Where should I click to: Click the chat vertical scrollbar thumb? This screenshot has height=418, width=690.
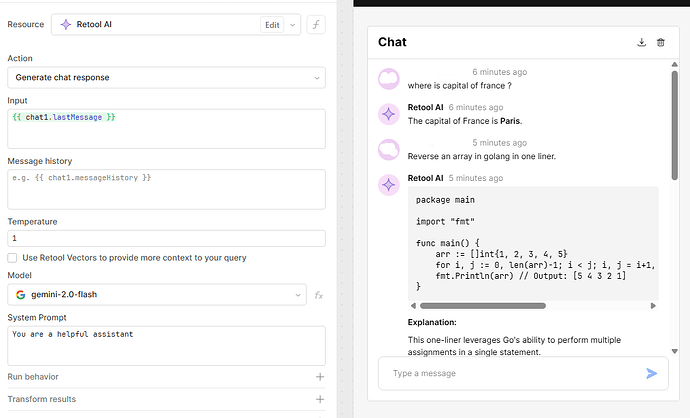click(x=675, y=125)
